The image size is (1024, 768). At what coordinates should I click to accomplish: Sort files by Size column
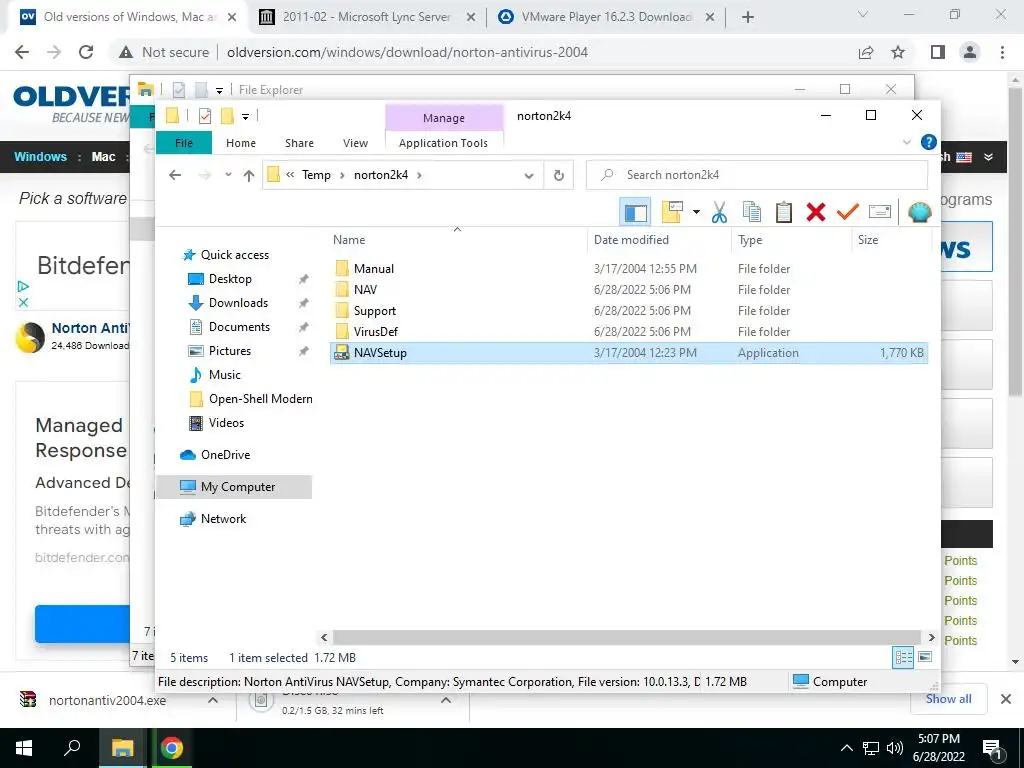pos(867,240)
